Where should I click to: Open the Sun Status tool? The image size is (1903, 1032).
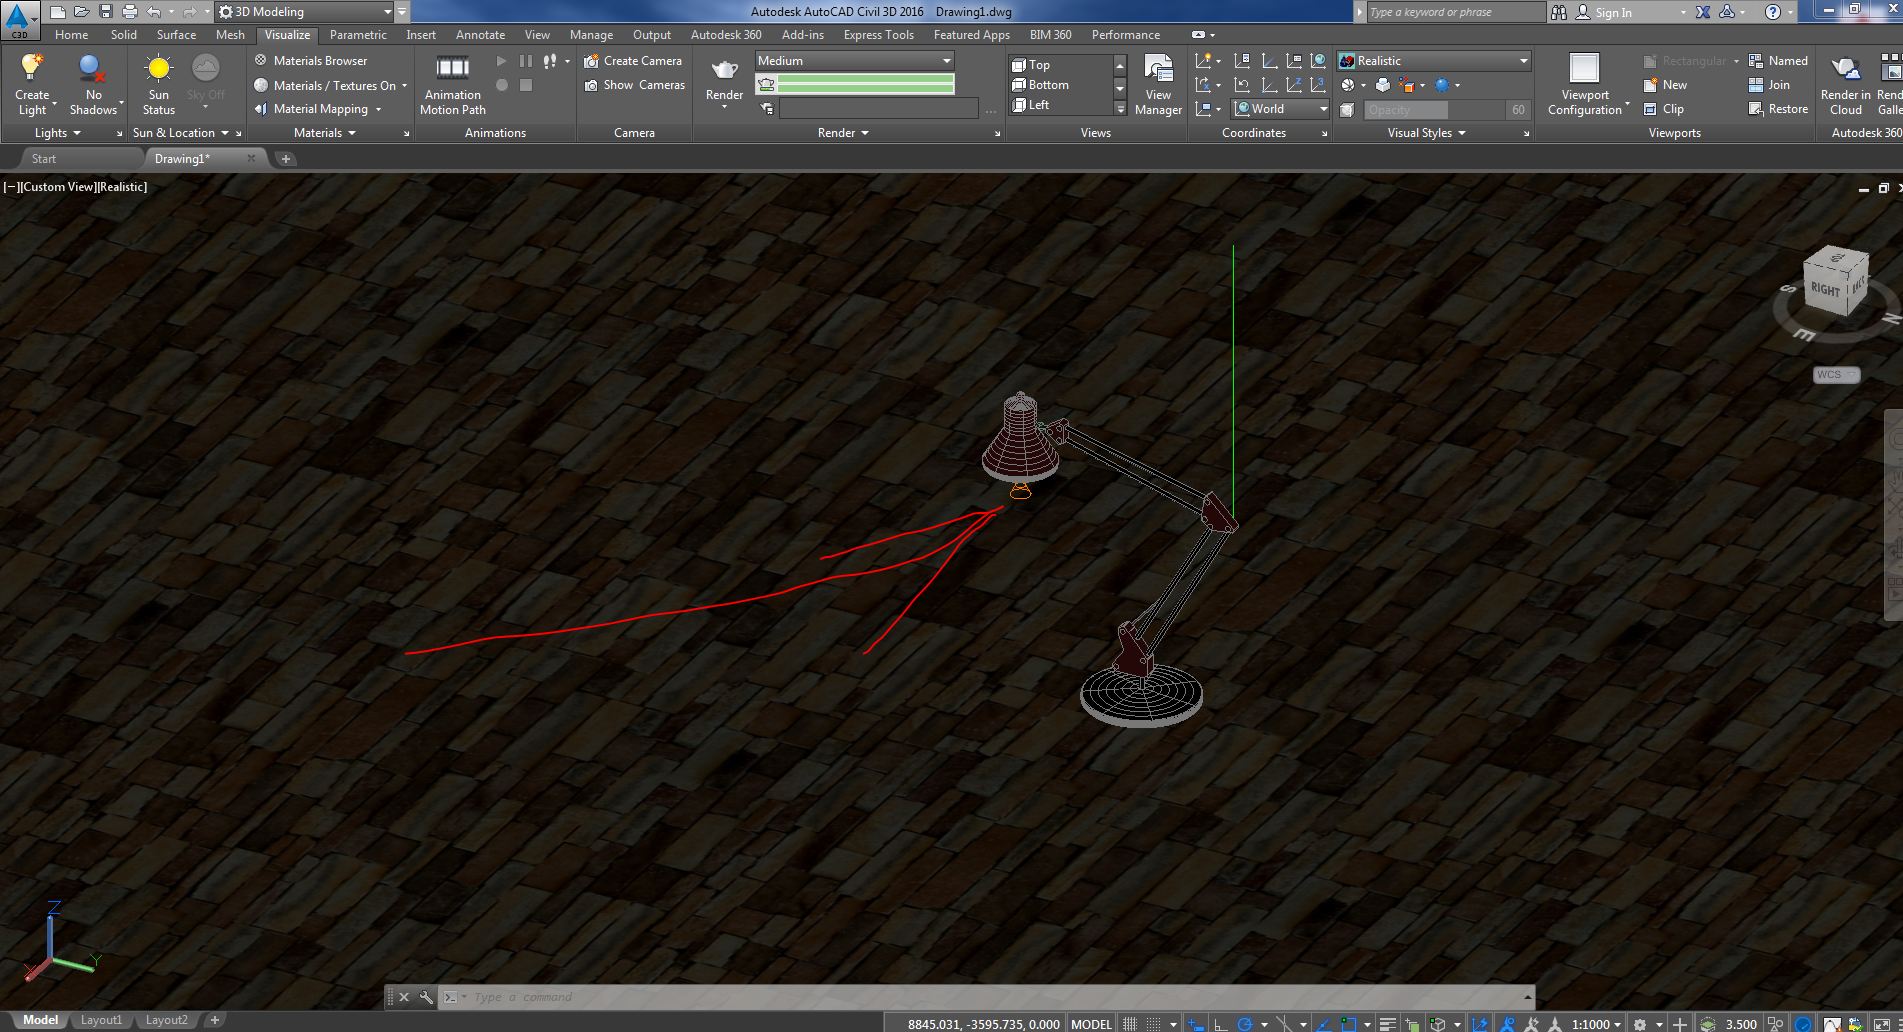pos(157,83)
